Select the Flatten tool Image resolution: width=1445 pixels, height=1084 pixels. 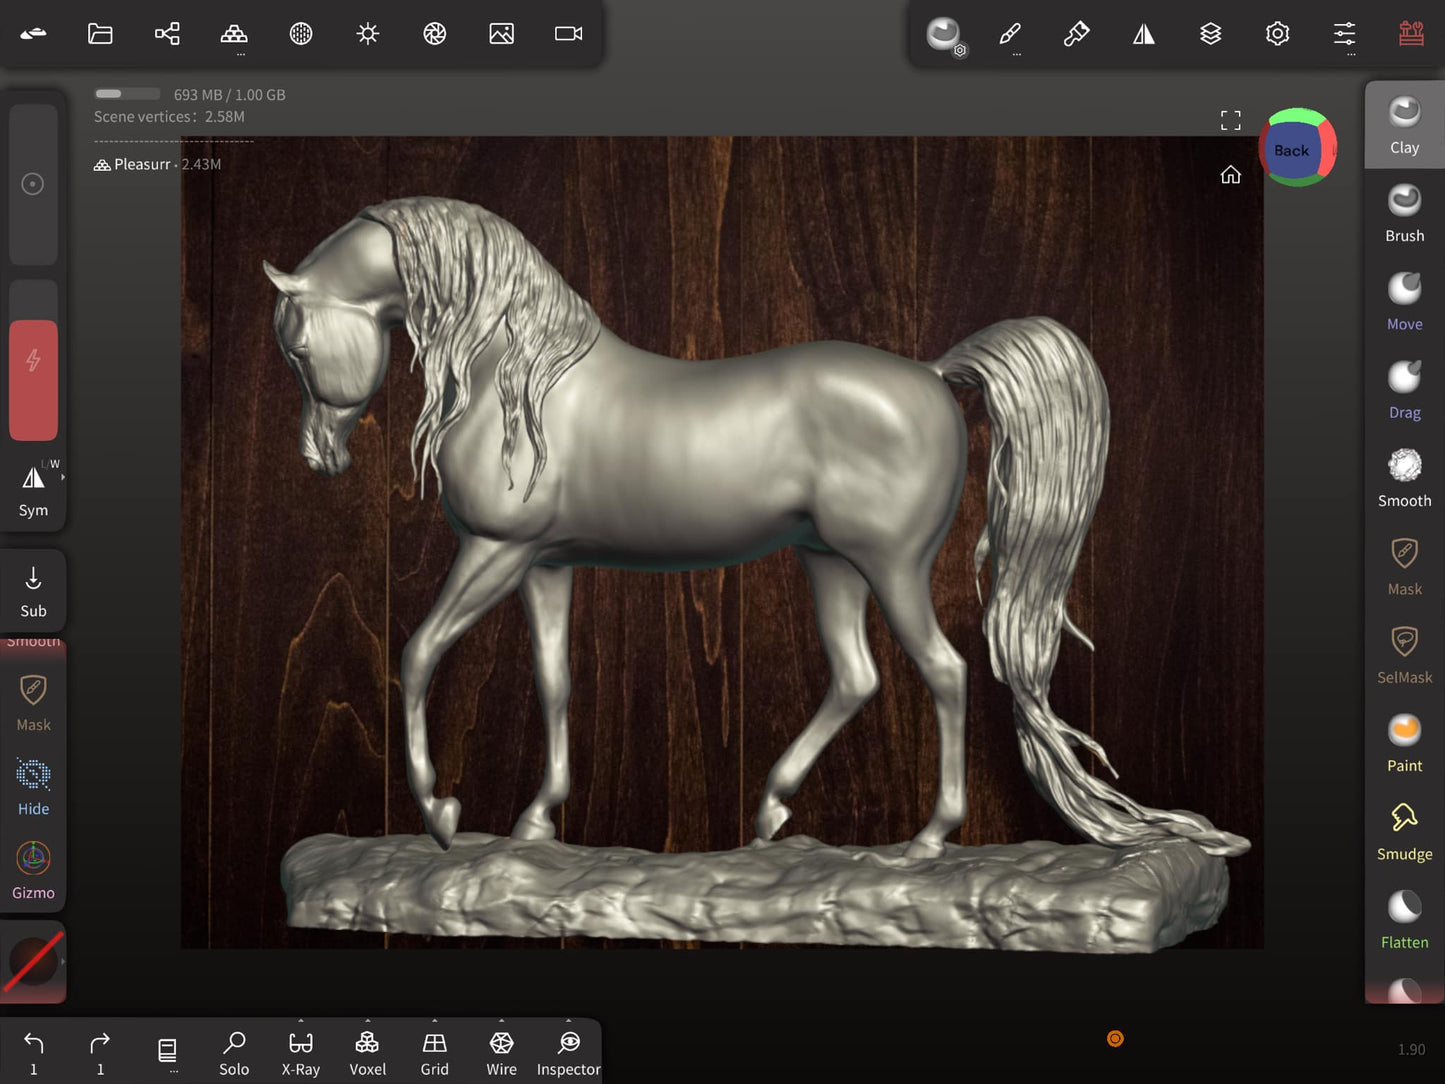pyautogui.click(x=1404, y=920)
